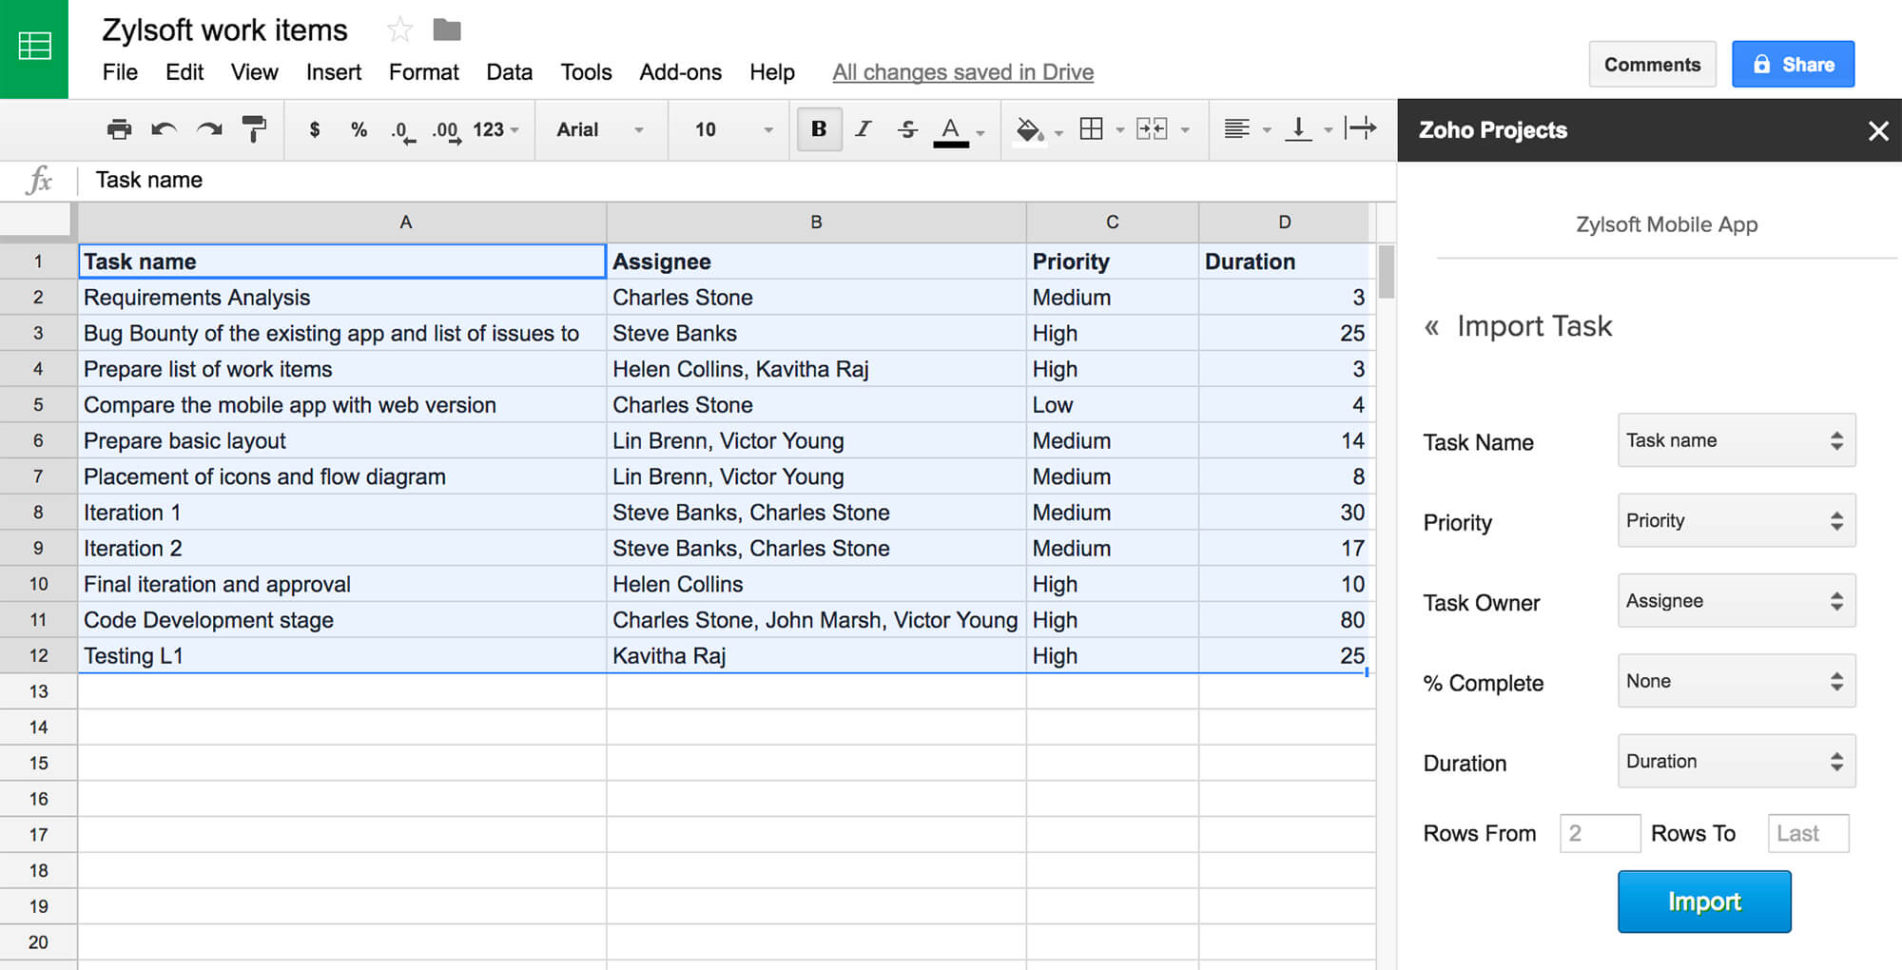The height and width of the screenshot is (970, 1902).
Task: Edit the Rows From input field
Action: pyautogui.click(x=1599, y=833)
